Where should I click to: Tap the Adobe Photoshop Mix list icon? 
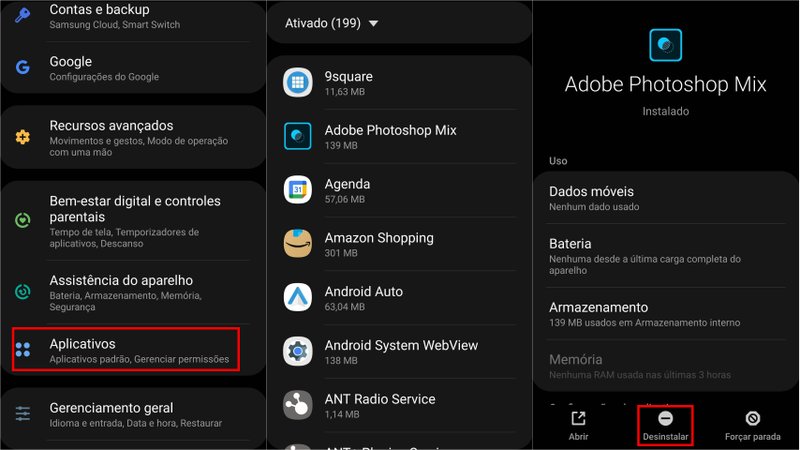pos(297,136)
